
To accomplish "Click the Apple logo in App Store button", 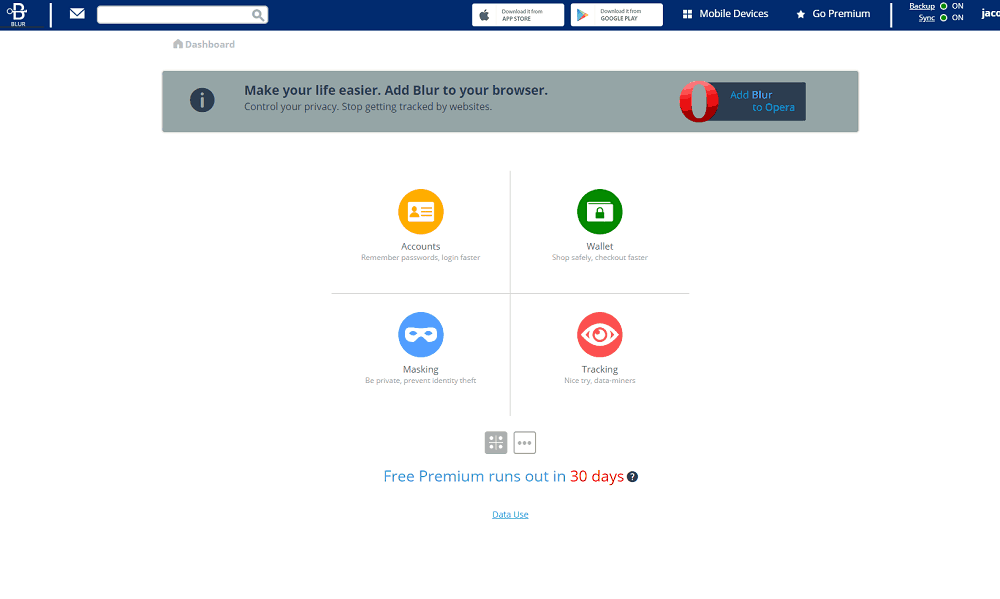I will [484, 15].
